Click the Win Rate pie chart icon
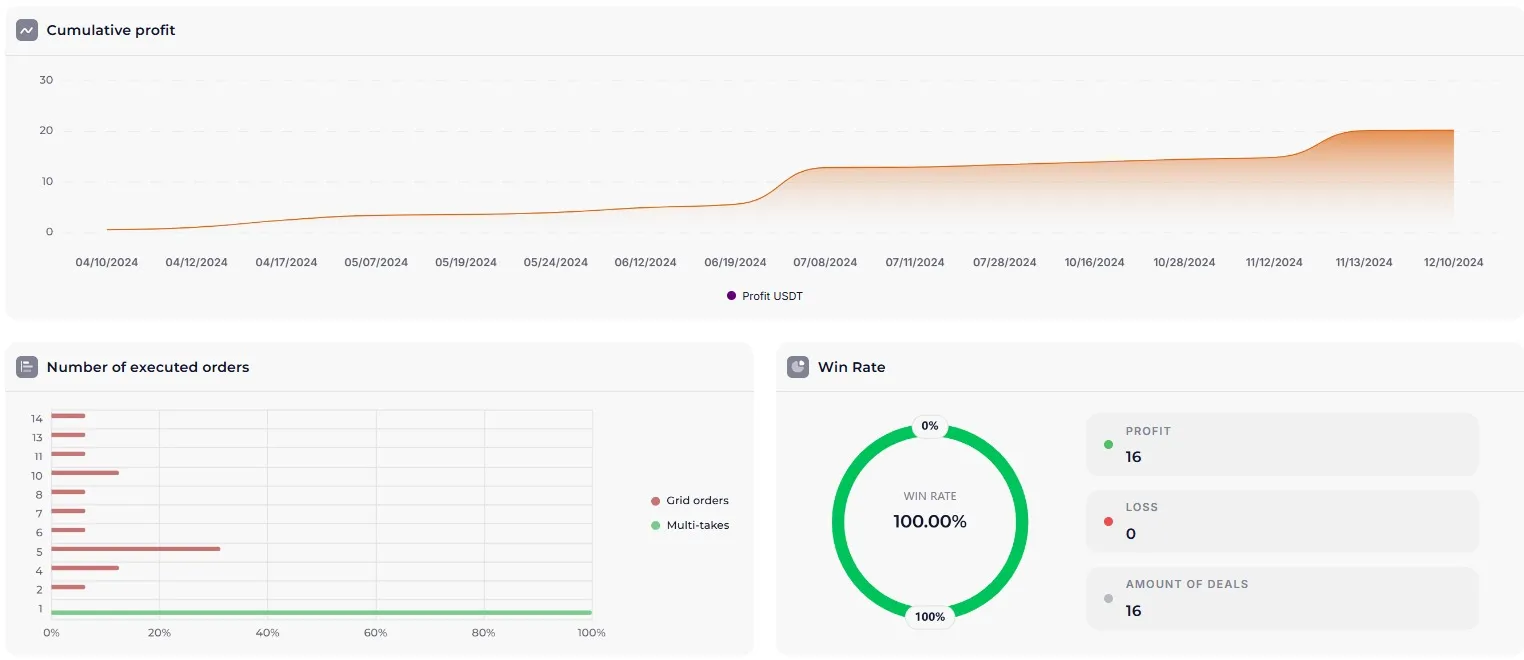 798,367
